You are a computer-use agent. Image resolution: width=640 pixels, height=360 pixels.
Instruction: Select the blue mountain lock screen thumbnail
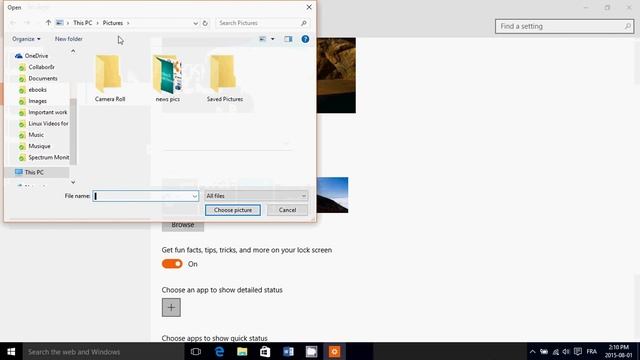[332, 195]
